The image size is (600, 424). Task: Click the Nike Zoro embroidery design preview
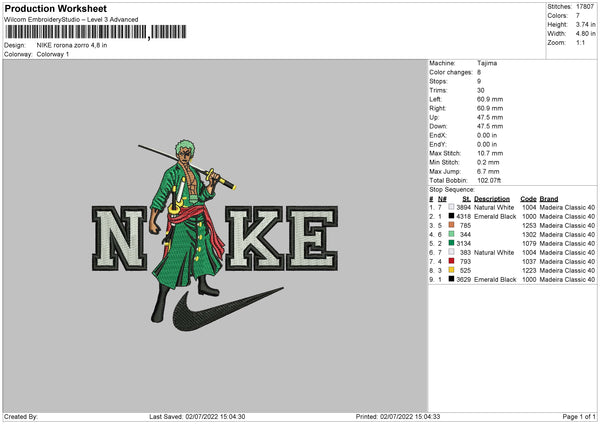(215, 235)
